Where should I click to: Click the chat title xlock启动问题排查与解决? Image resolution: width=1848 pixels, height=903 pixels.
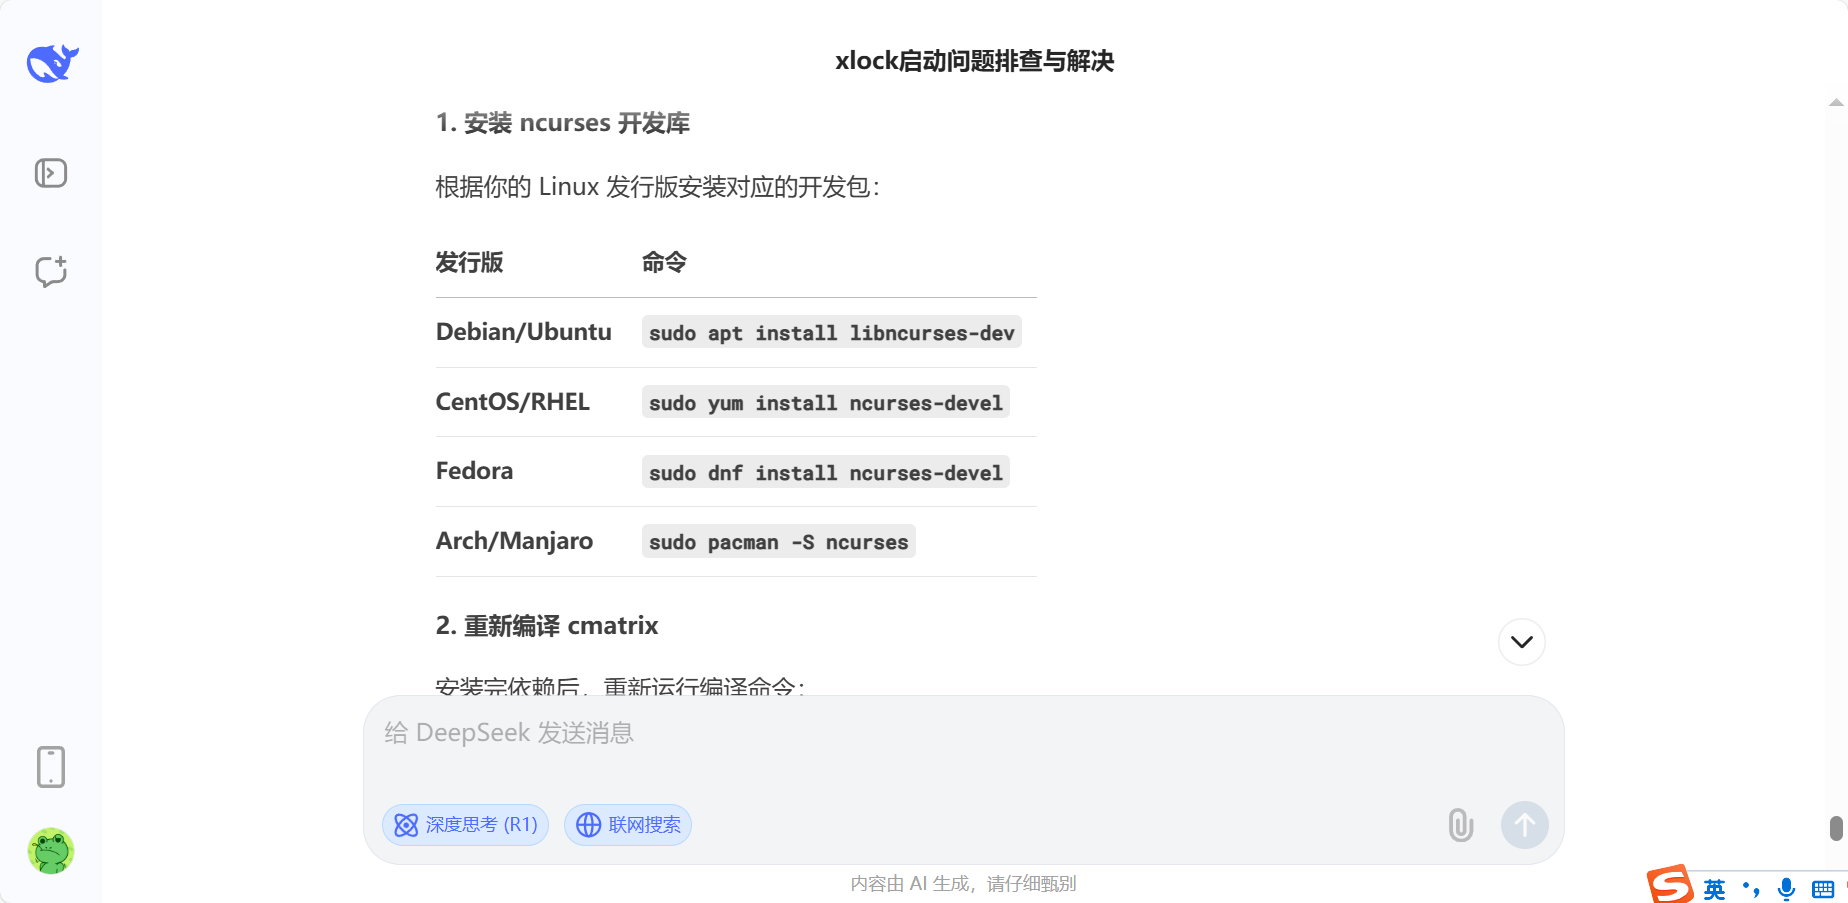(x=975, y=61)
